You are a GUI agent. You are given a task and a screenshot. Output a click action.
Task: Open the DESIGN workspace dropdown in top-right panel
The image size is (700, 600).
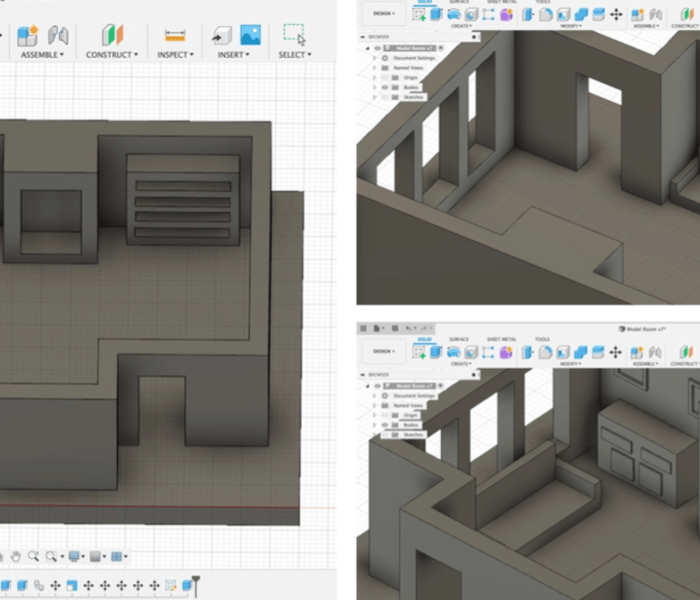(x=383, y=15)
